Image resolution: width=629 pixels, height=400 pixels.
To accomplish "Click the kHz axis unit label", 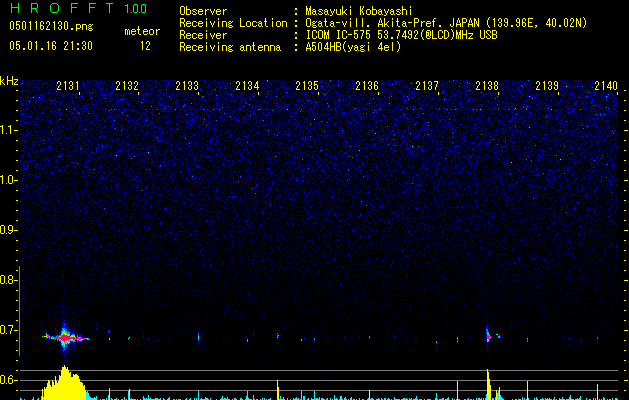I will pyautogui.click(x=9, y=81).
